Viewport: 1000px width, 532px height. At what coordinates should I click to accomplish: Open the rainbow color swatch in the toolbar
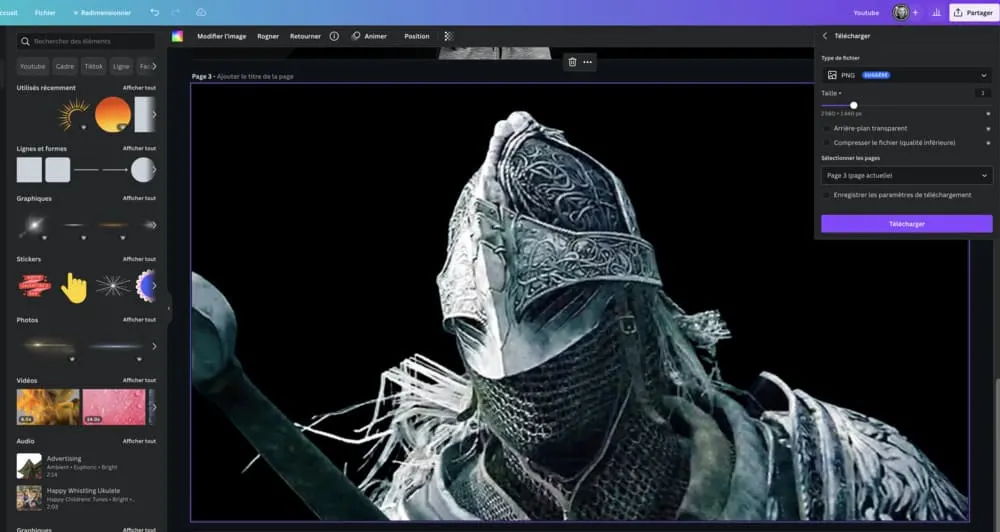(177, 36)
